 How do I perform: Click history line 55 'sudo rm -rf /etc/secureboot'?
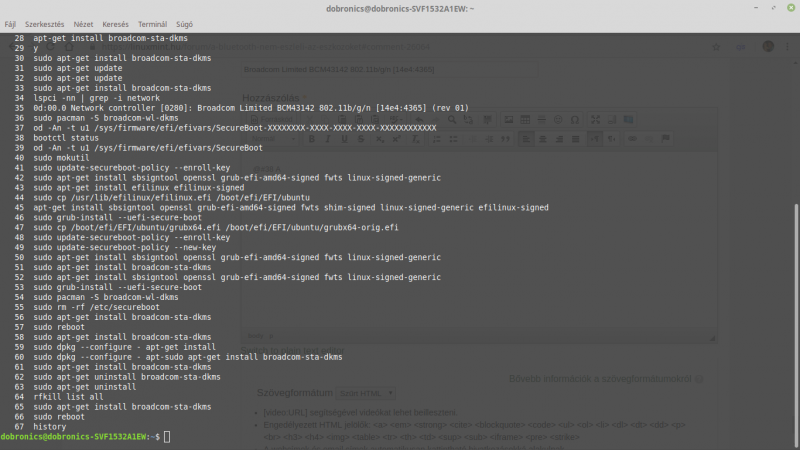(96, 307)
